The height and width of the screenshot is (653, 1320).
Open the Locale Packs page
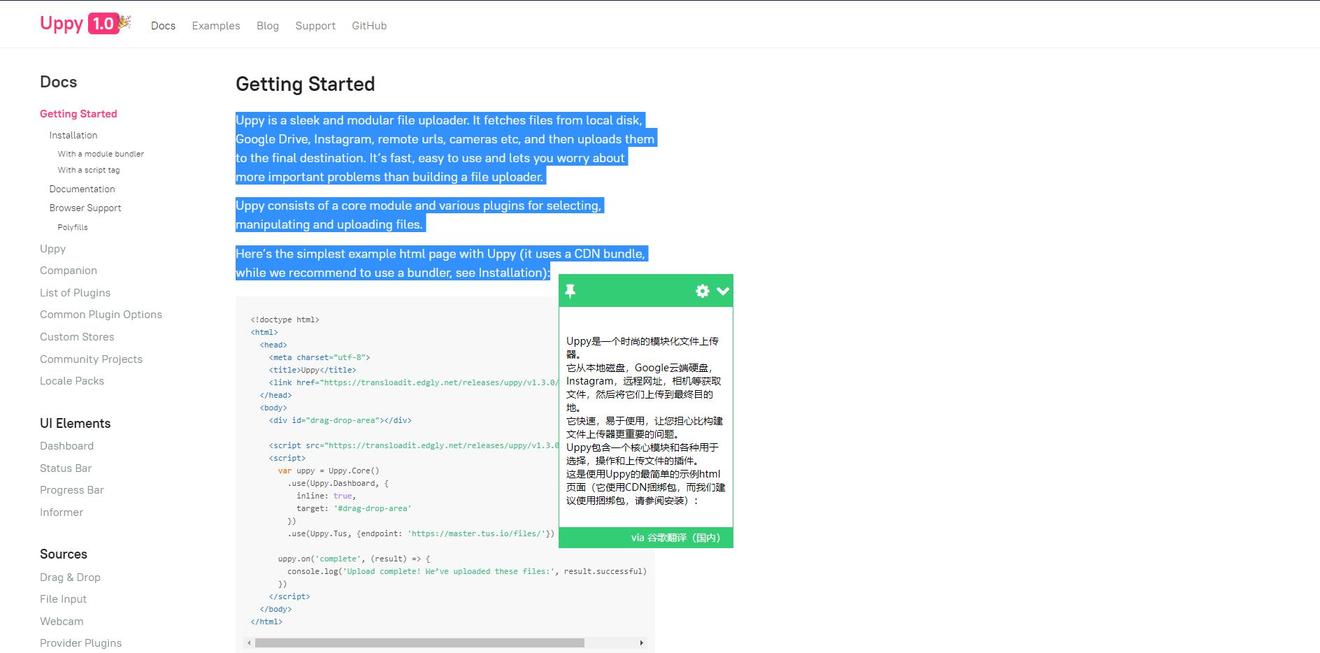(x=73, y=380)
